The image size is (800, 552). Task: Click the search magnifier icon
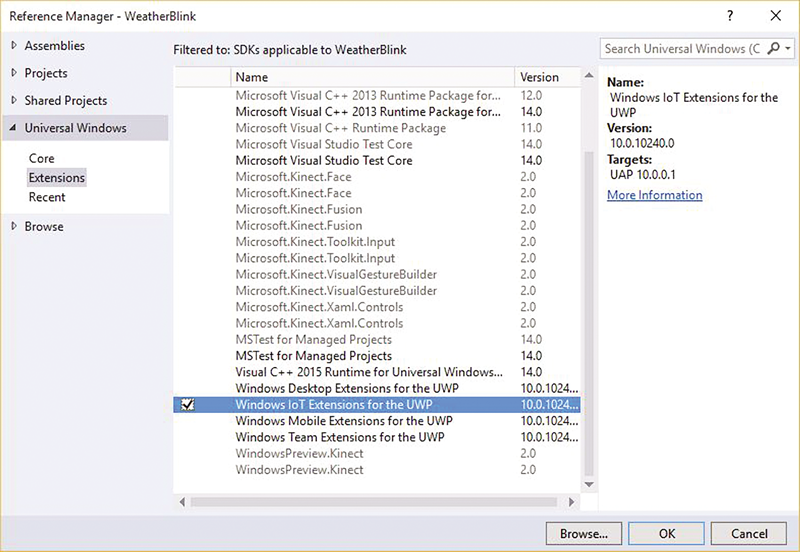[x=774, y=48]
